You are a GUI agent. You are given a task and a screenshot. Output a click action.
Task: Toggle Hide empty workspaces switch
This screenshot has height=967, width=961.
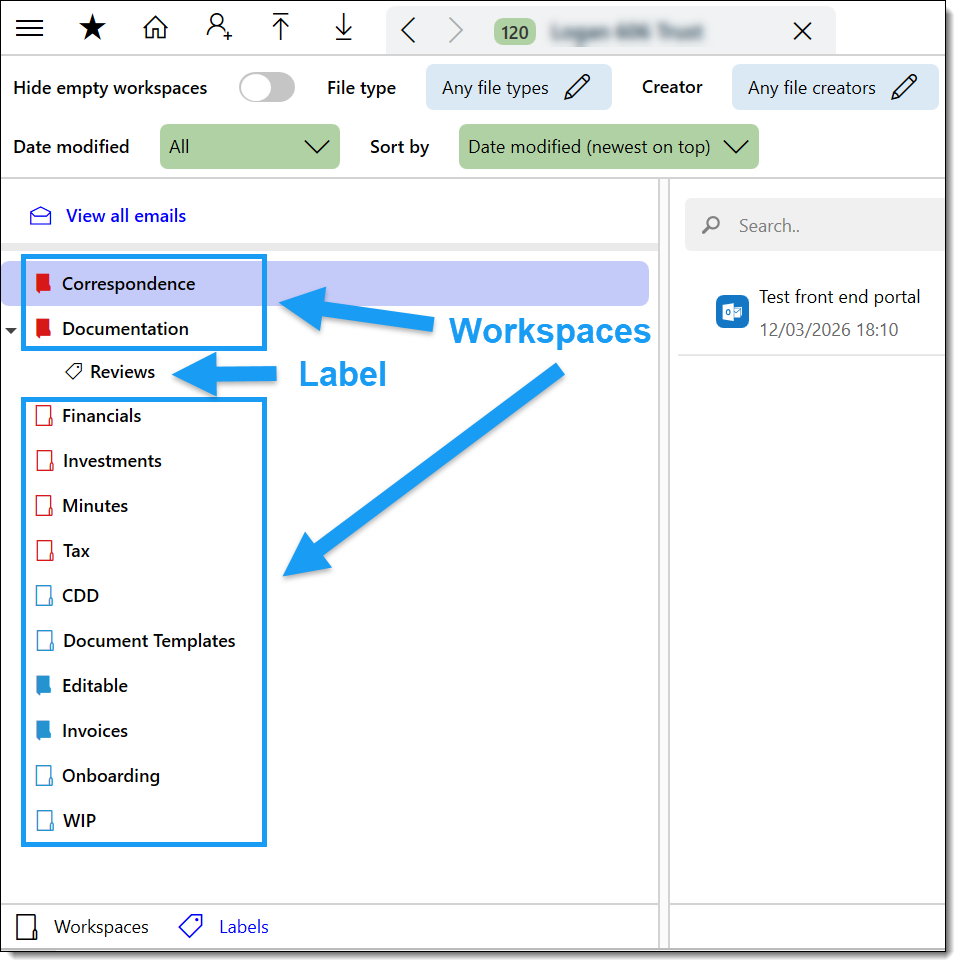(267, 88)
